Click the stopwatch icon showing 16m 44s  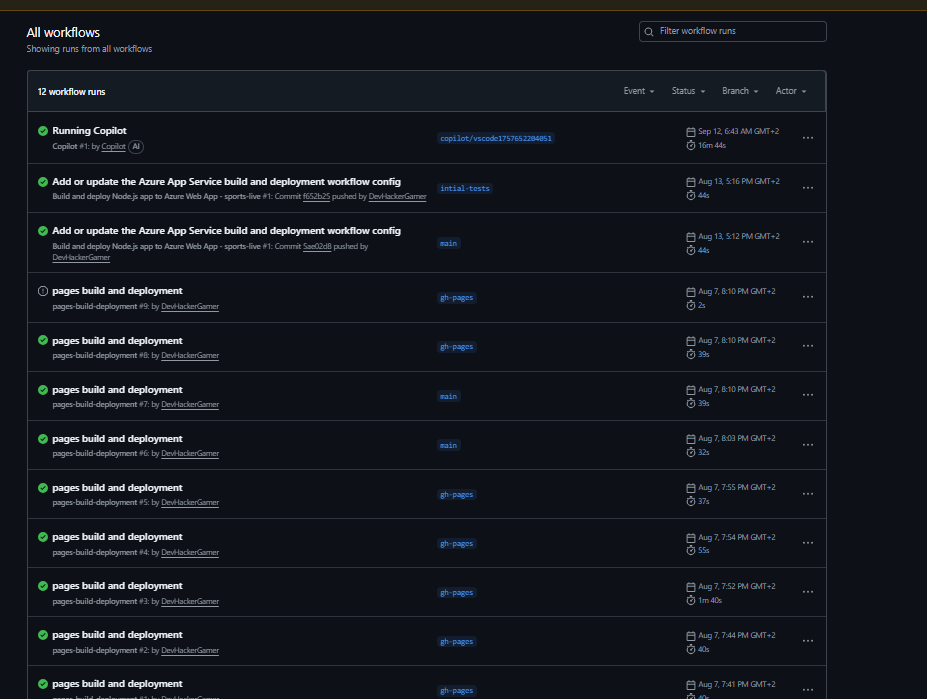click(x=689, y=145)
